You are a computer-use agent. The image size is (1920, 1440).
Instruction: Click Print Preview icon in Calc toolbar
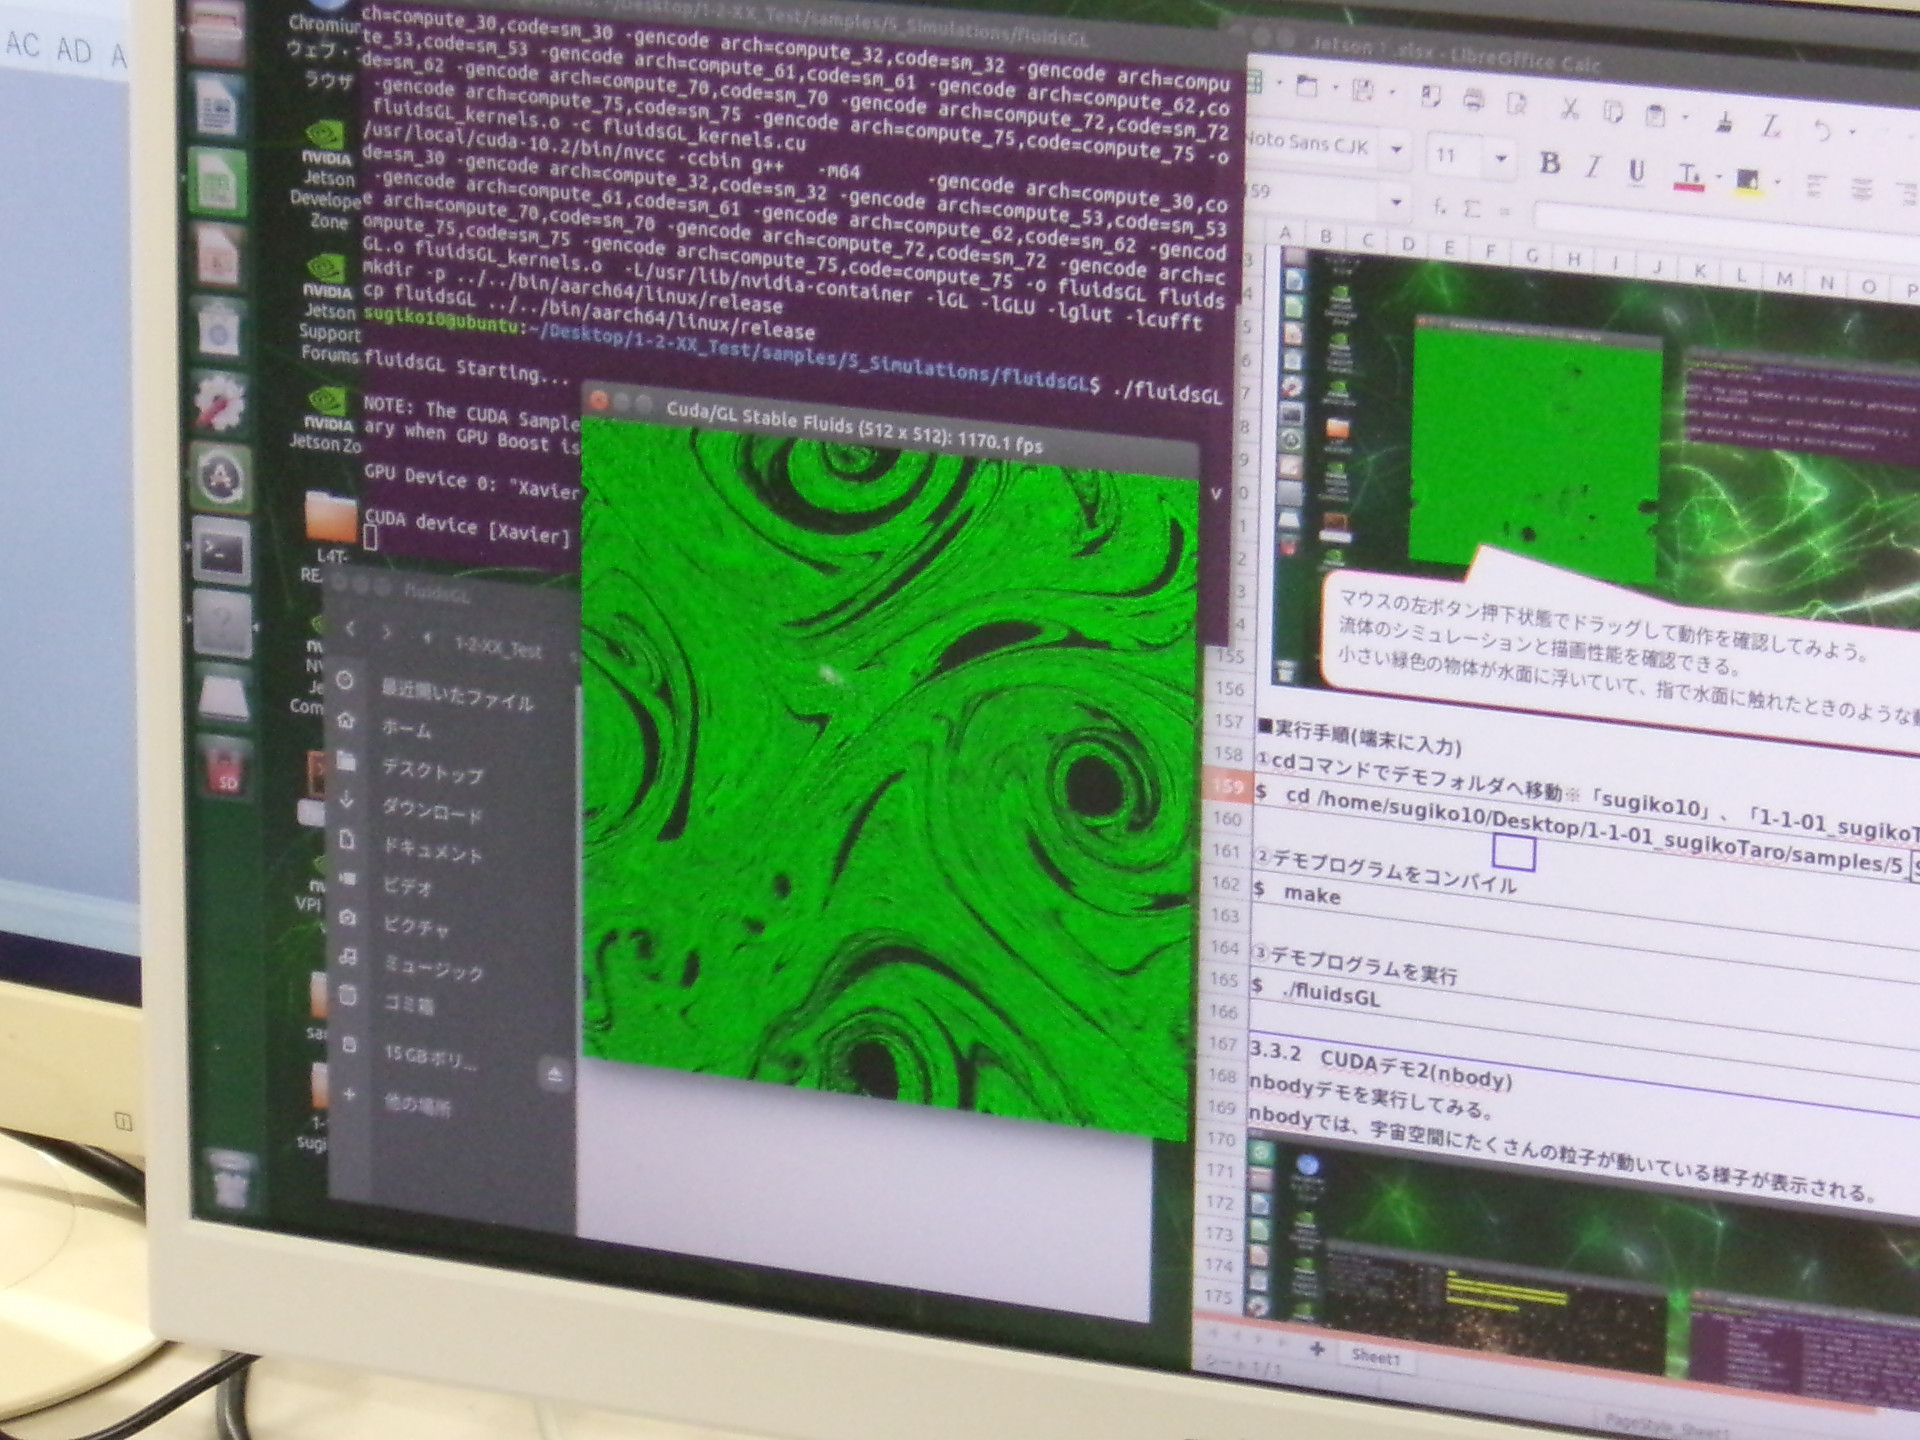1517,101
